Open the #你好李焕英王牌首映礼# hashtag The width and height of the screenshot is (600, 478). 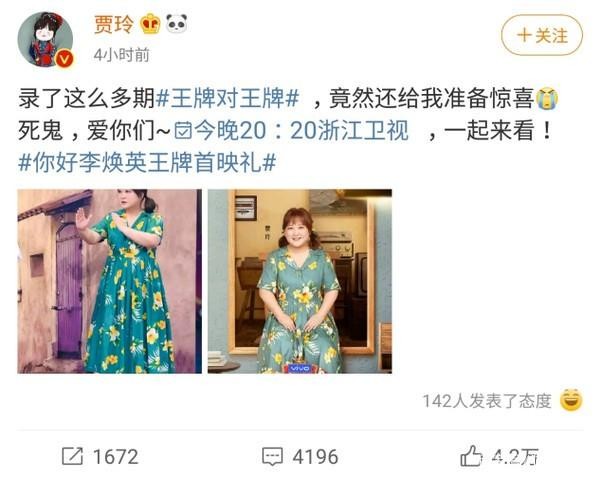pyautogui.click(x=147, y=162)
